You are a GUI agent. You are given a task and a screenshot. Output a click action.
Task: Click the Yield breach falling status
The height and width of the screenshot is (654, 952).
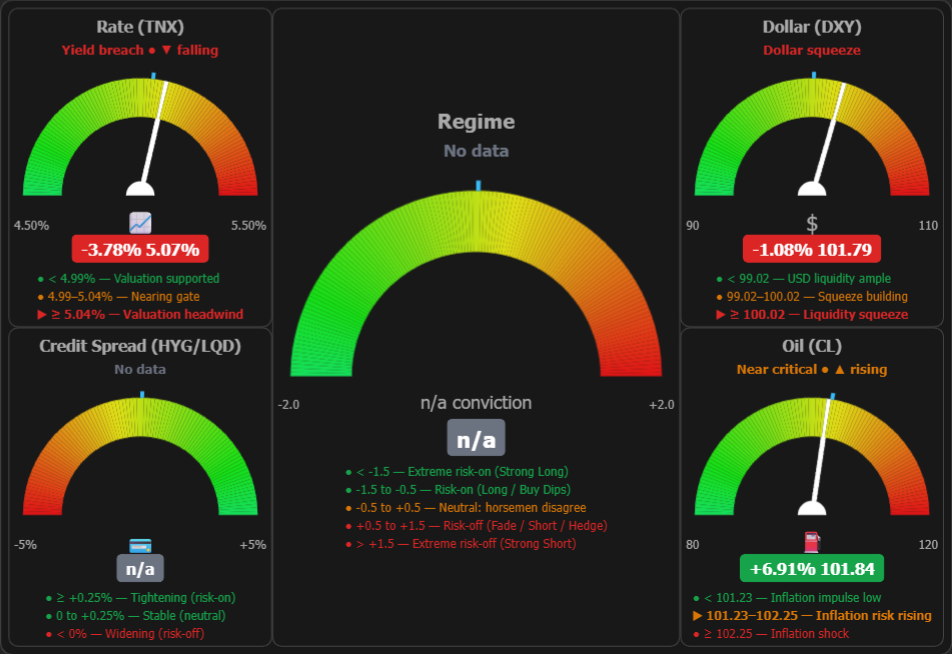pyautogui.click(x=140, y=50)
